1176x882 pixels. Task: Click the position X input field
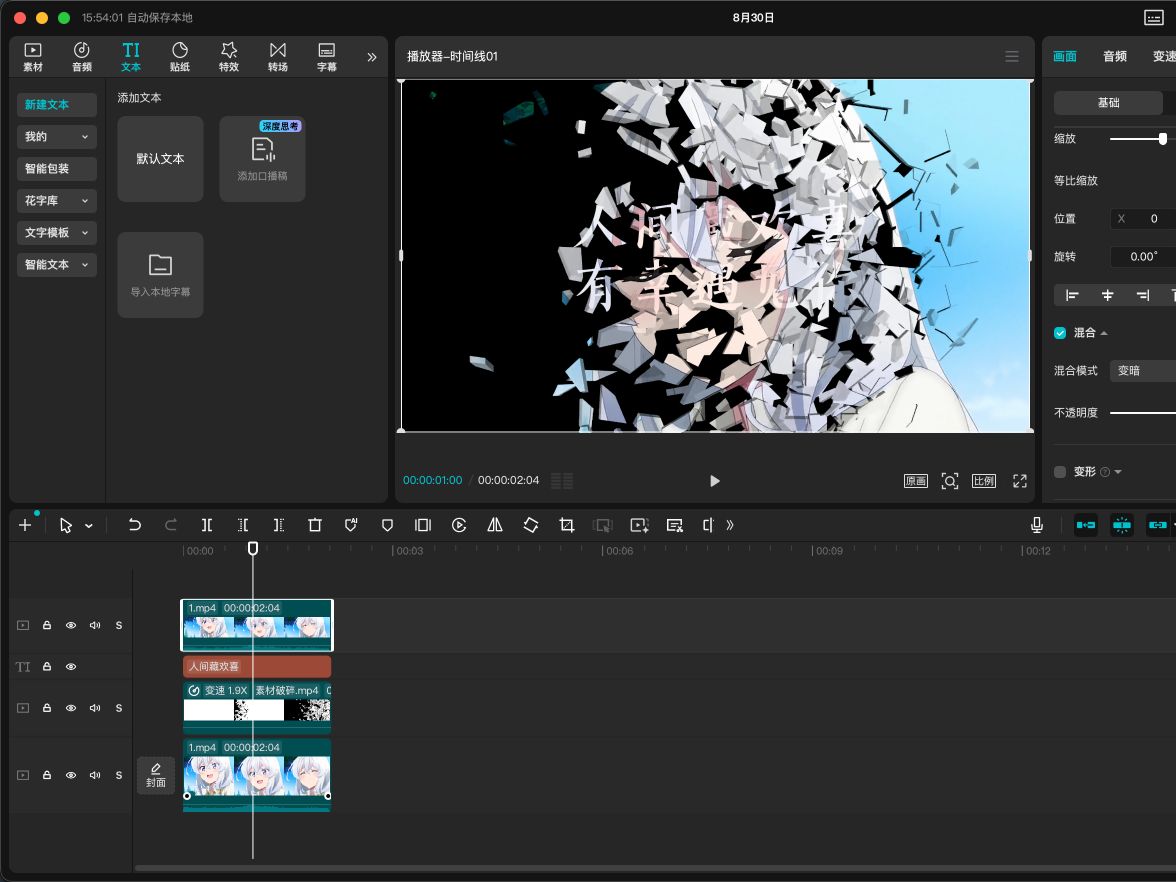1143,219
